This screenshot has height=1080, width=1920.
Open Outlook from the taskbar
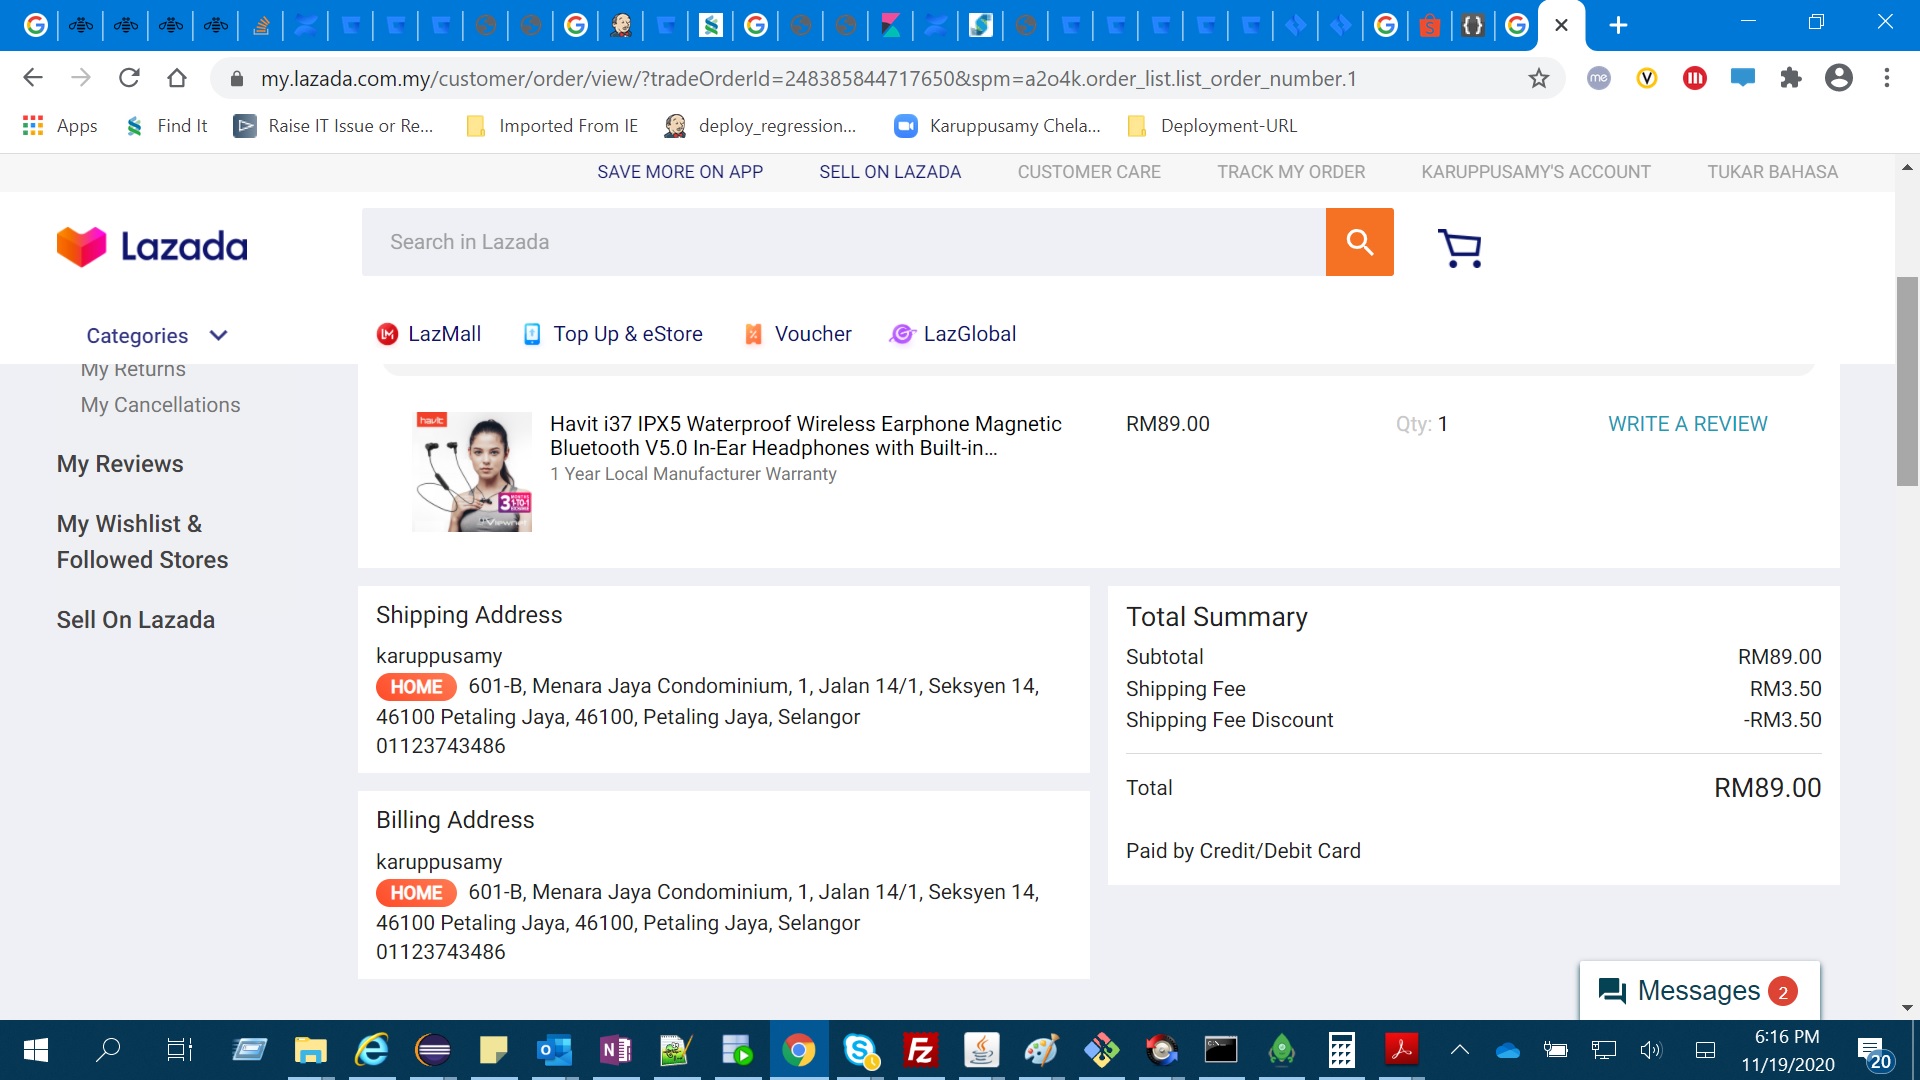(554, 1050)
